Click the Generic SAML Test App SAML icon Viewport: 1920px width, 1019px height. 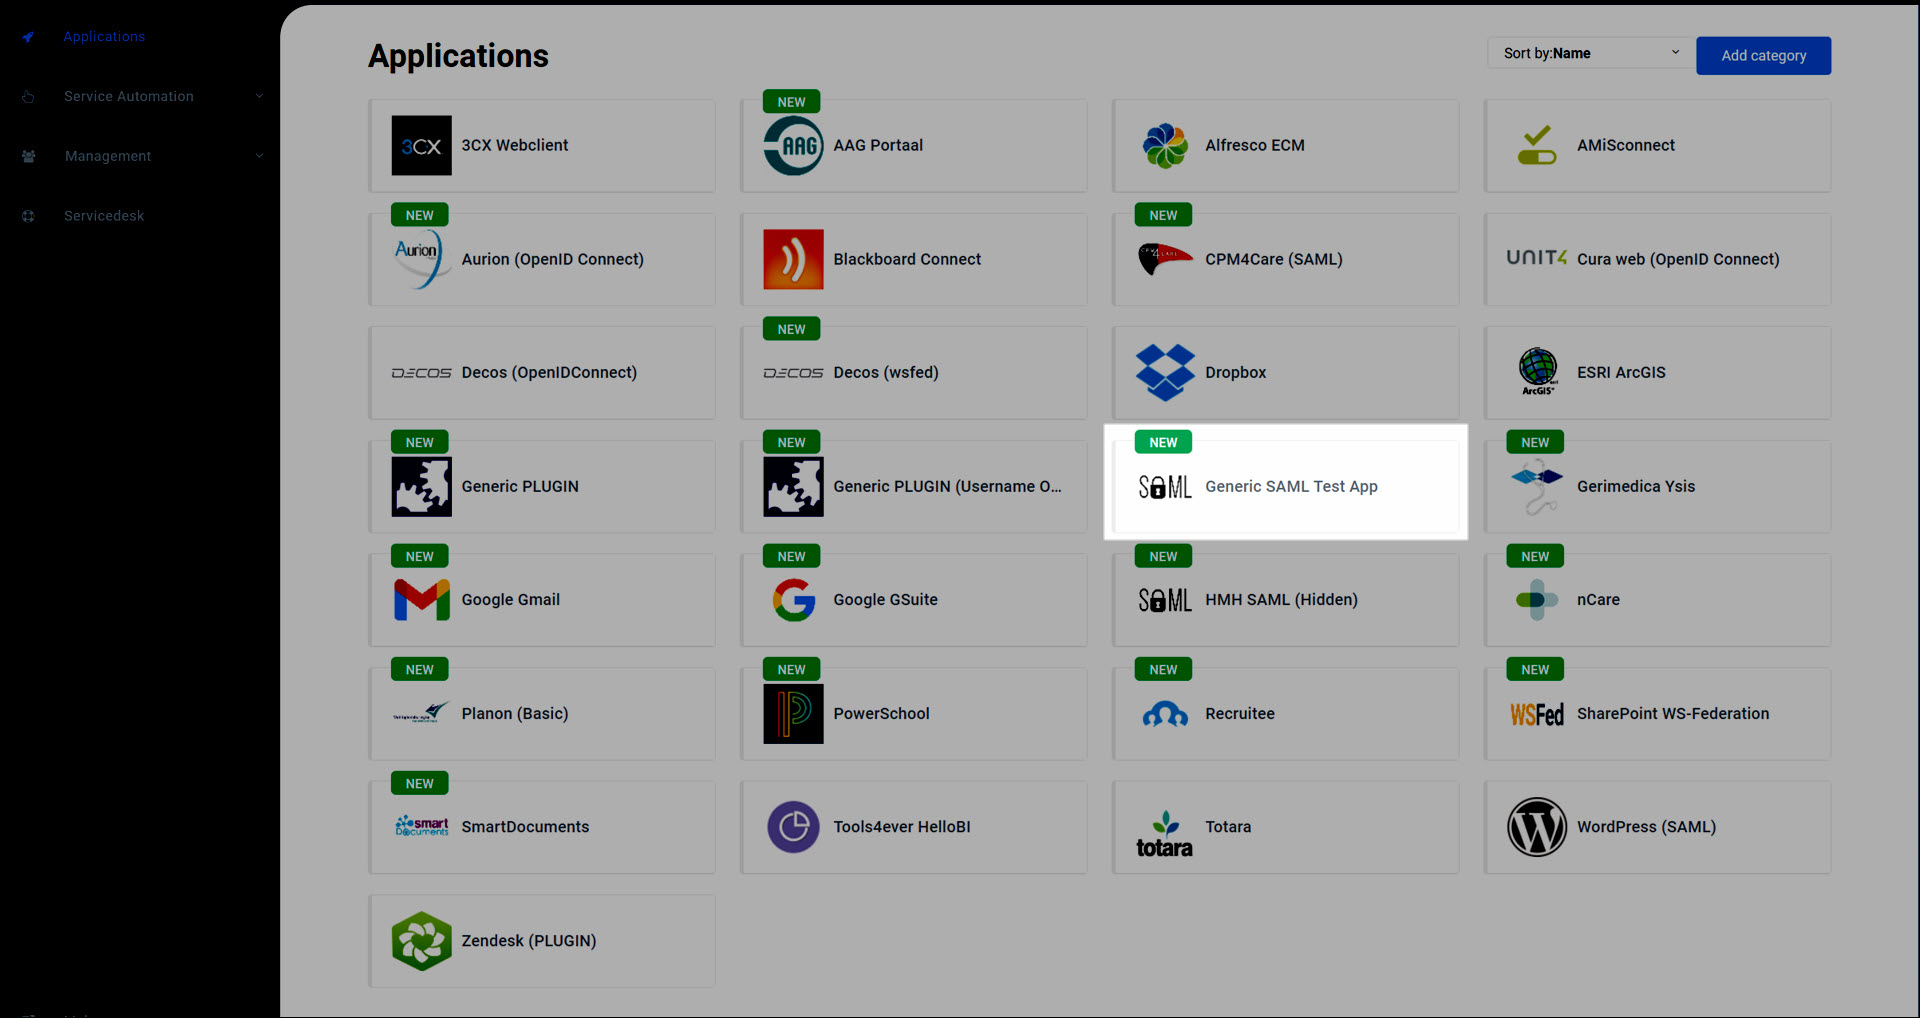point(1165,487)
